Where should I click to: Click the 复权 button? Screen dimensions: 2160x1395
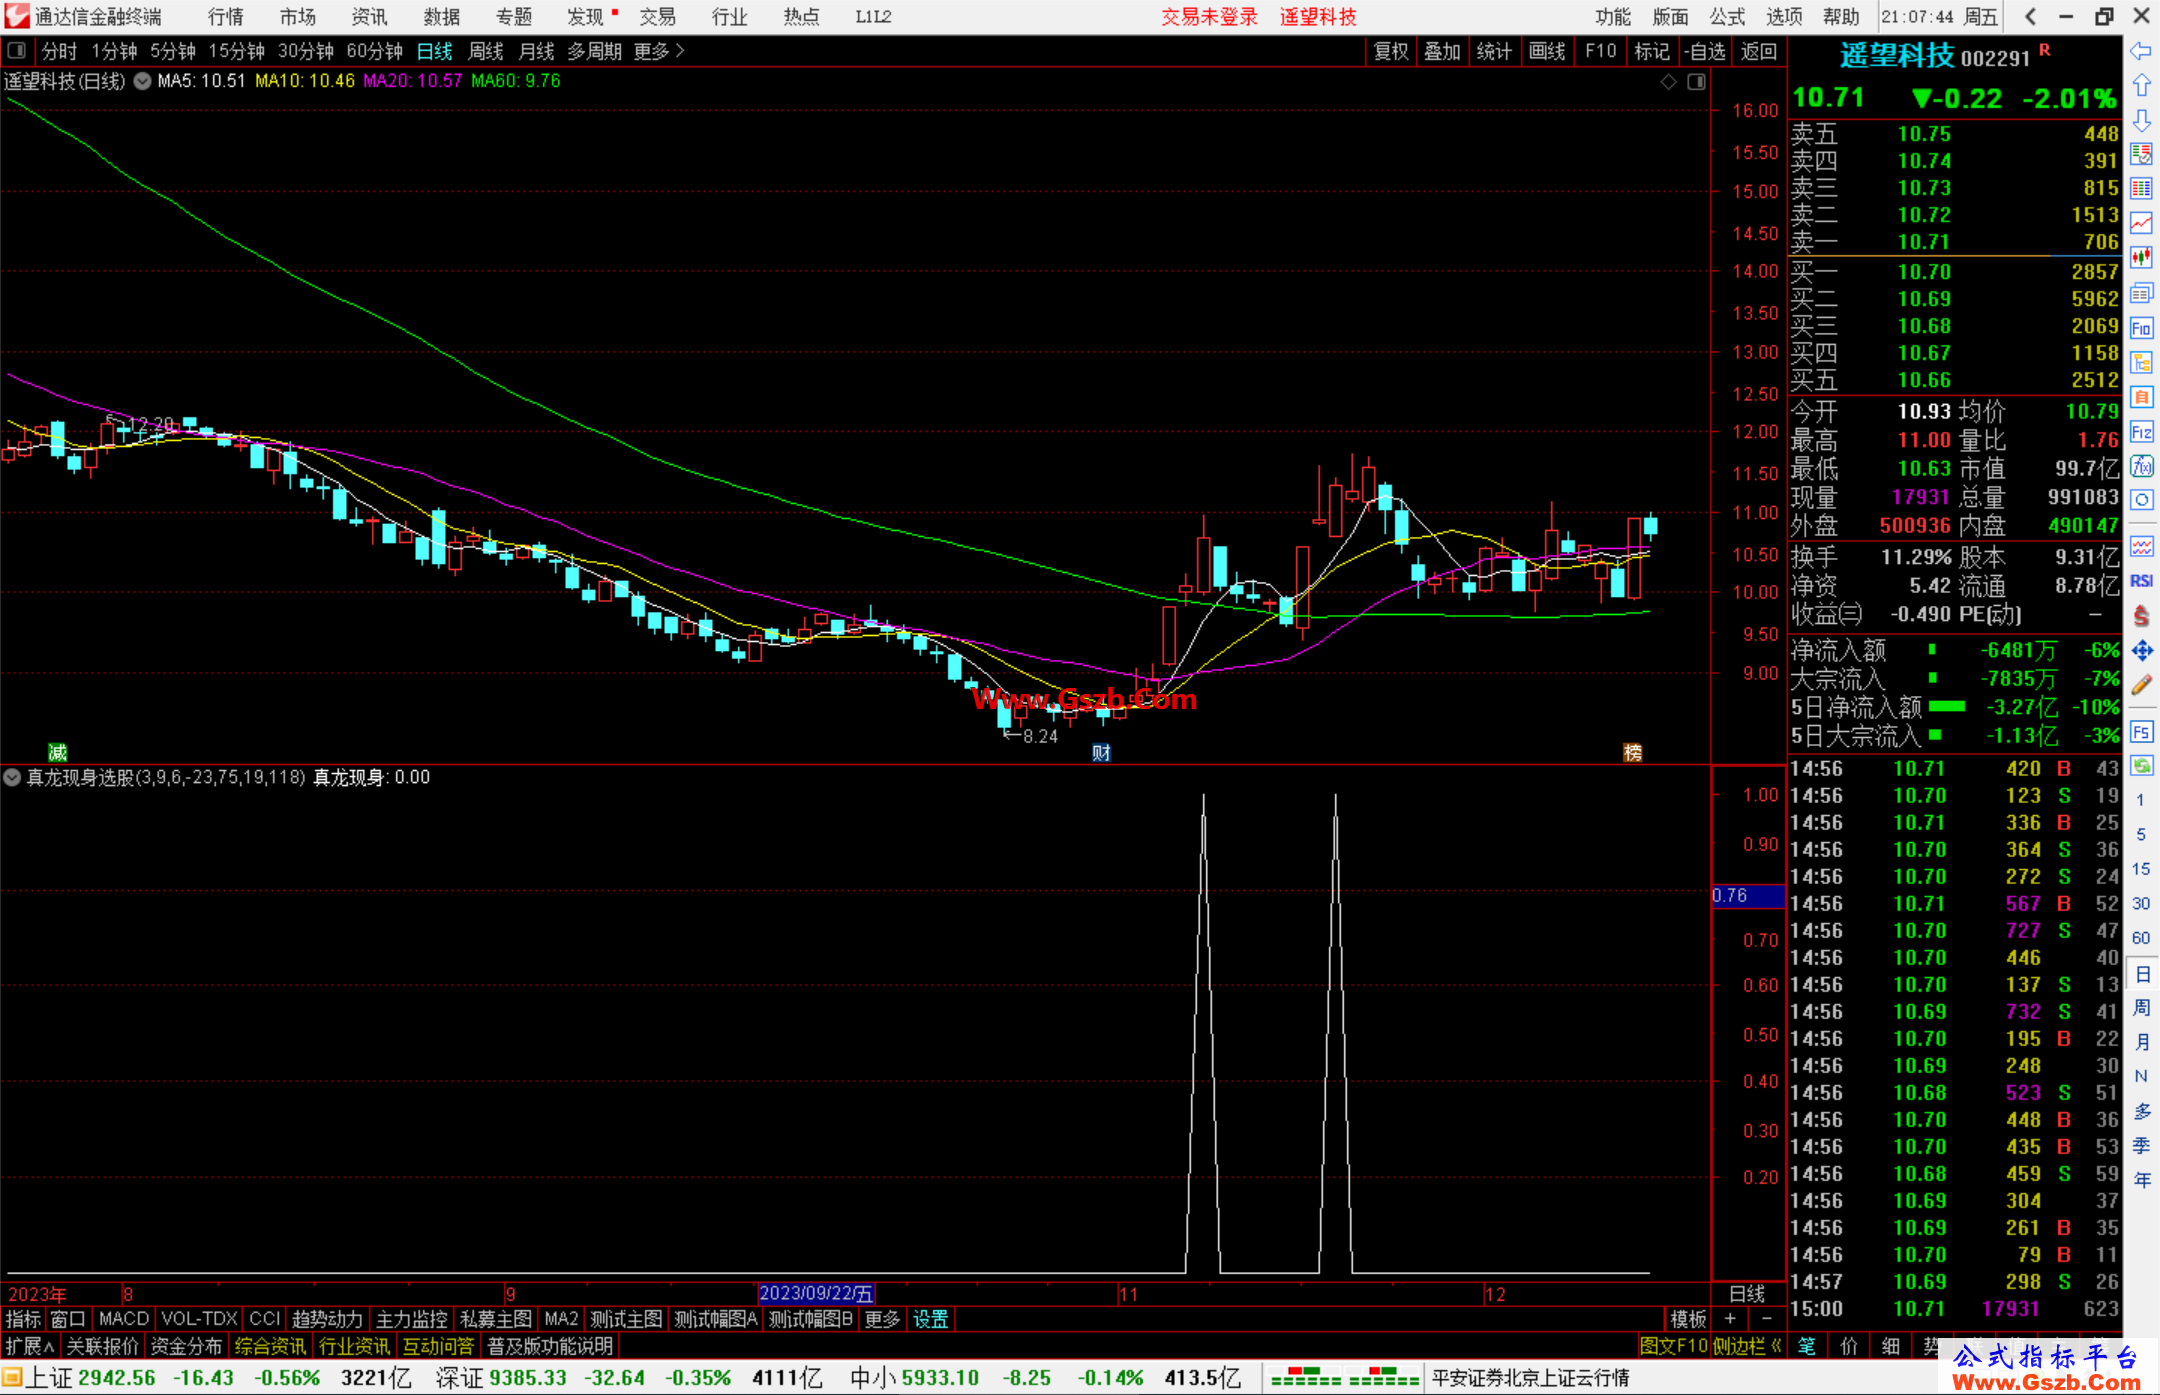click(1390, 51)
